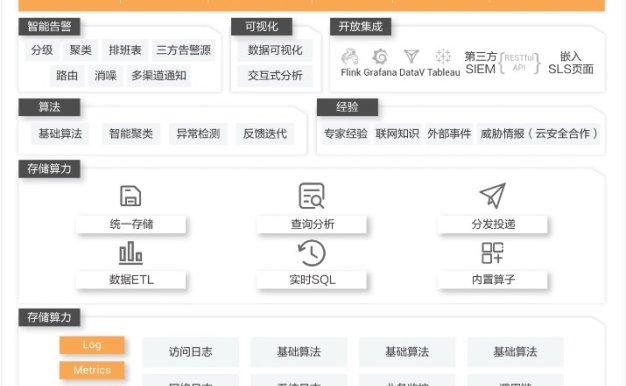
Task: Click the Tableau cross icon
Action: pos(443,57)
